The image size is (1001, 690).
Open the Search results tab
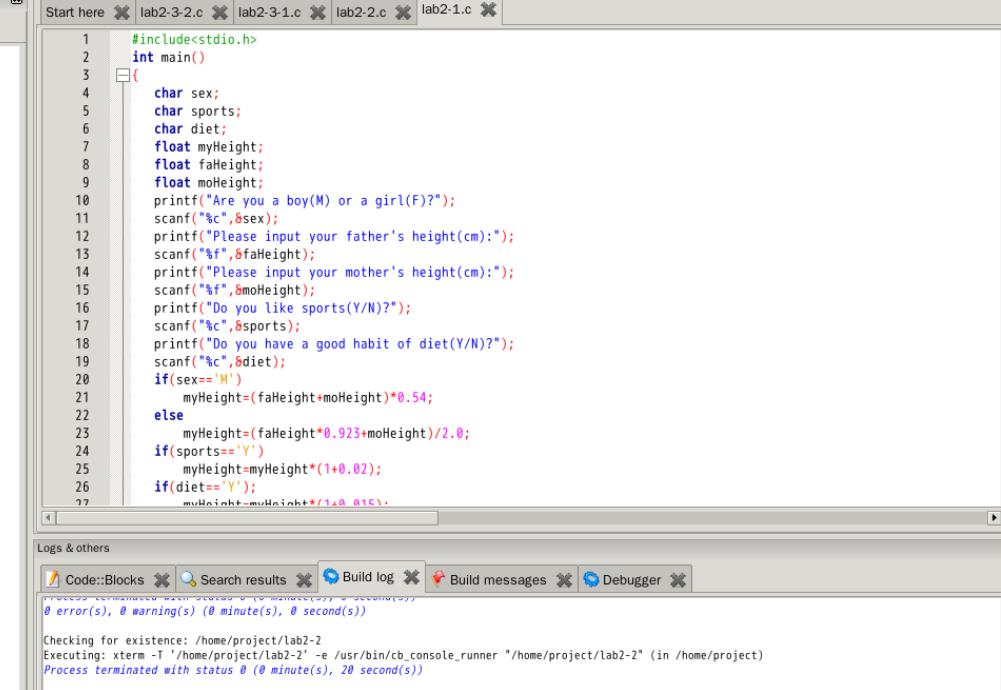[x=243, y=580]
